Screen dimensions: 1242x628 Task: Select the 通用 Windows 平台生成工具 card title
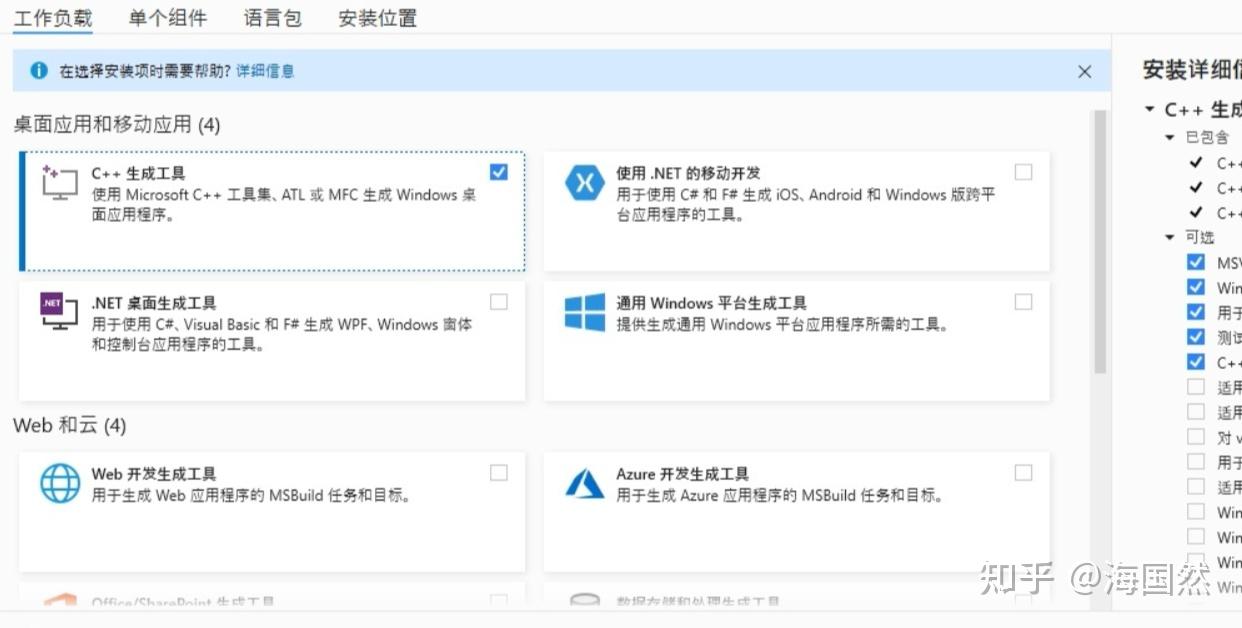click(x=711, y=303)
